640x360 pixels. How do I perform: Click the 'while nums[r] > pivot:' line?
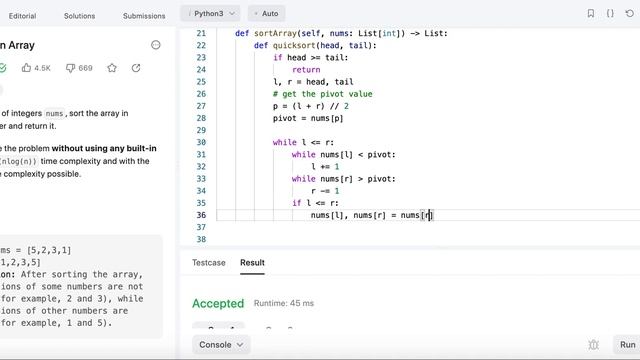[344, 179]
